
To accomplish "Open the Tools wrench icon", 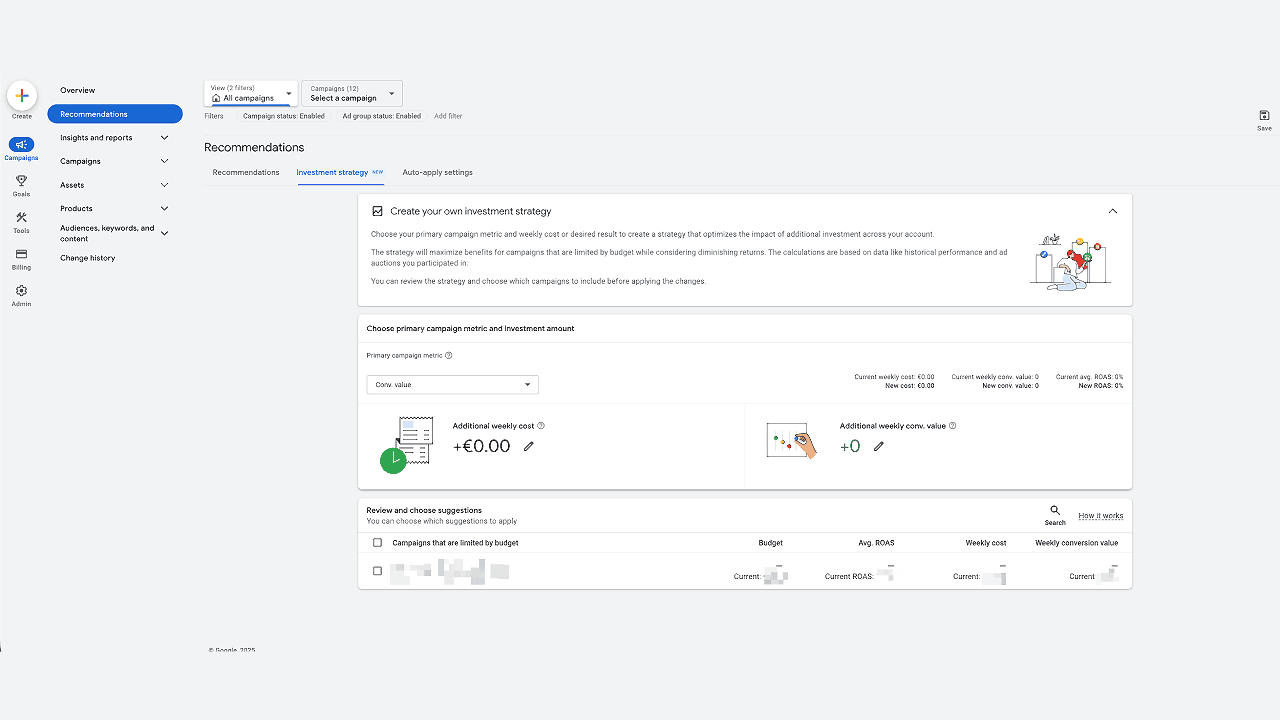I will pyautogui.click(x=21, y=218).
